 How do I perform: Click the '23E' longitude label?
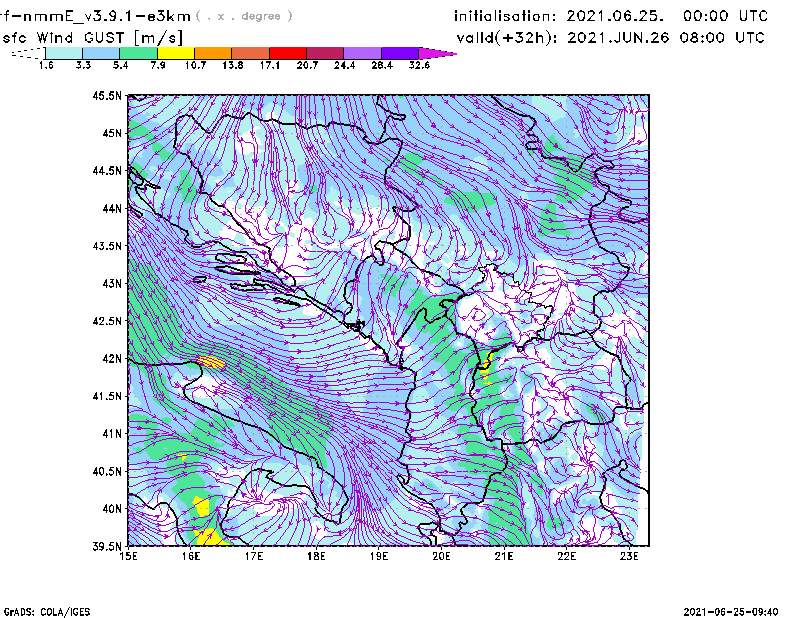[x=629, y=556]
